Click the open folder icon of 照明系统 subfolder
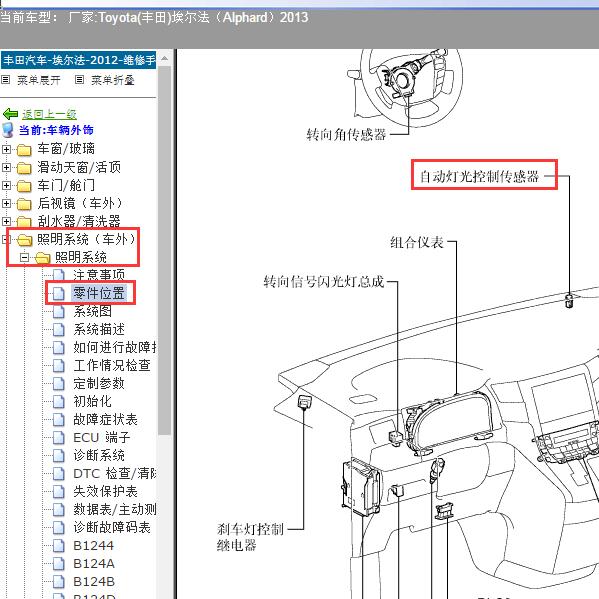Viewport: 599px width, 599px height. 43,258
